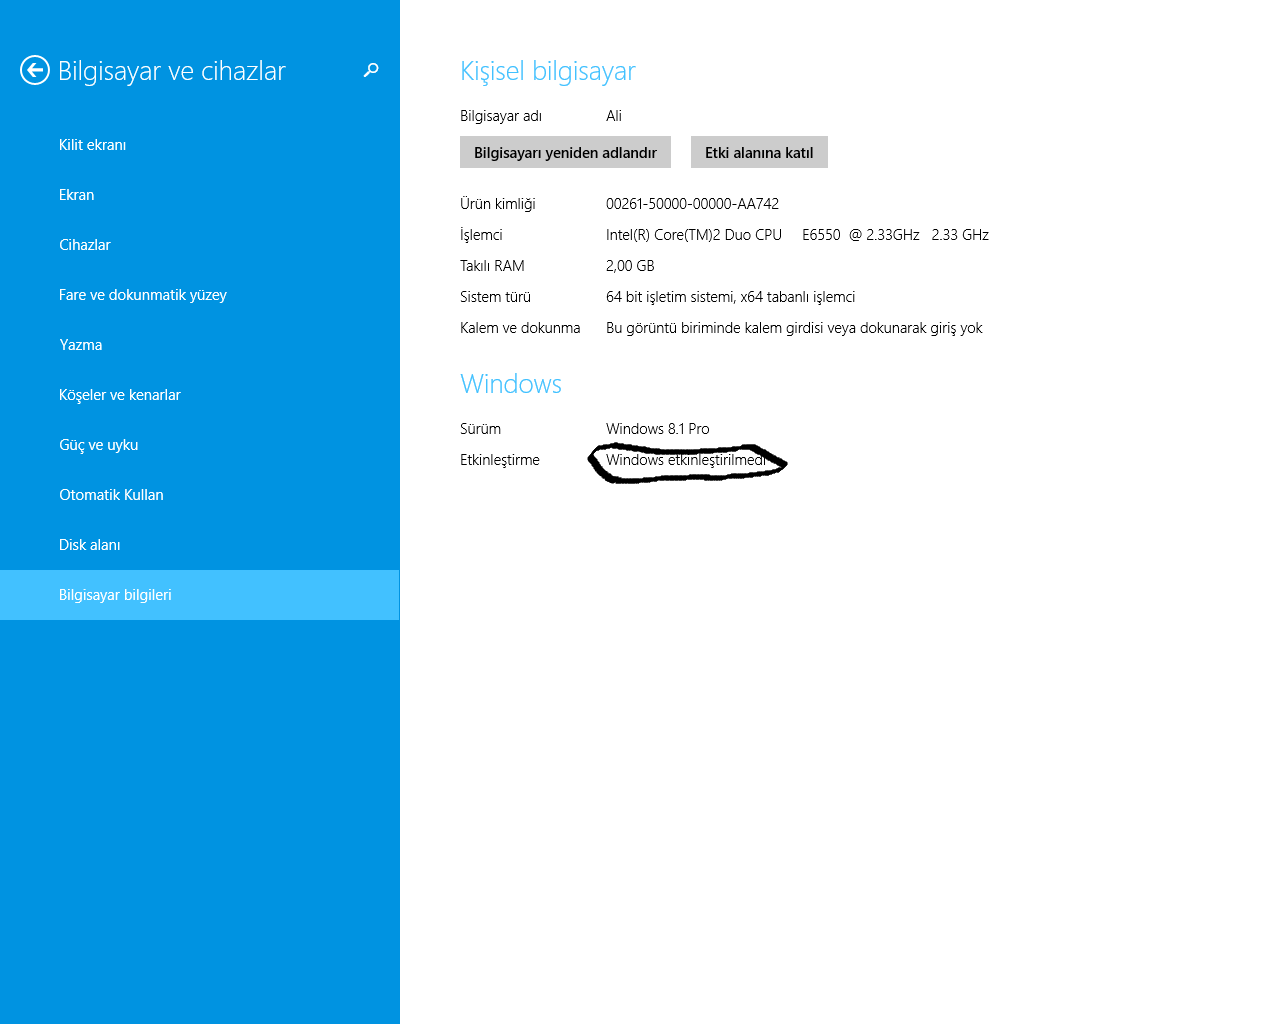
Task: Click the back arrow icon
Action: coord(35,70)
